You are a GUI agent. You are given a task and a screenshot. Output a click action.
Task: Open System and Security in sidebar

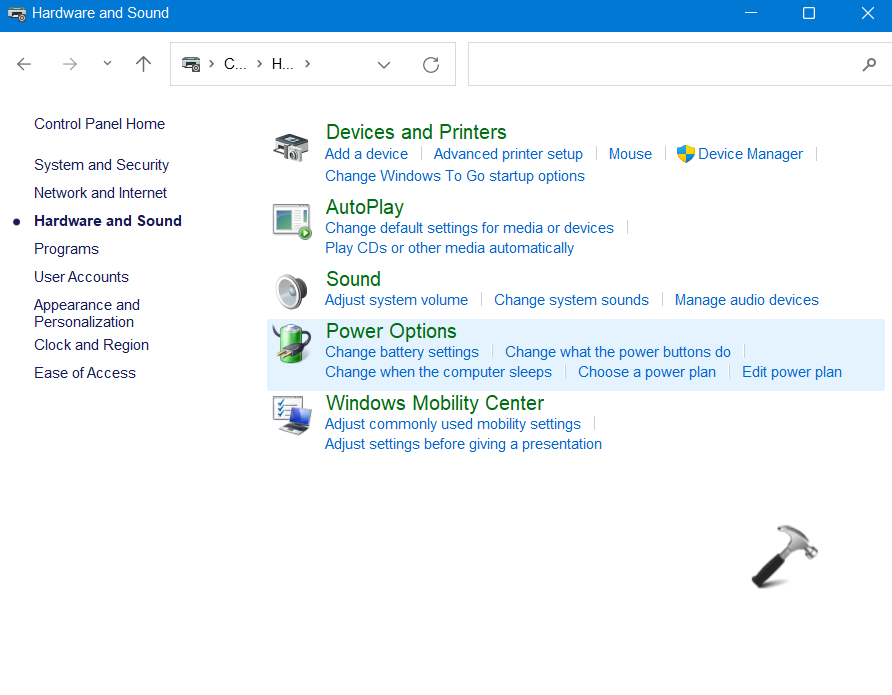101,165
